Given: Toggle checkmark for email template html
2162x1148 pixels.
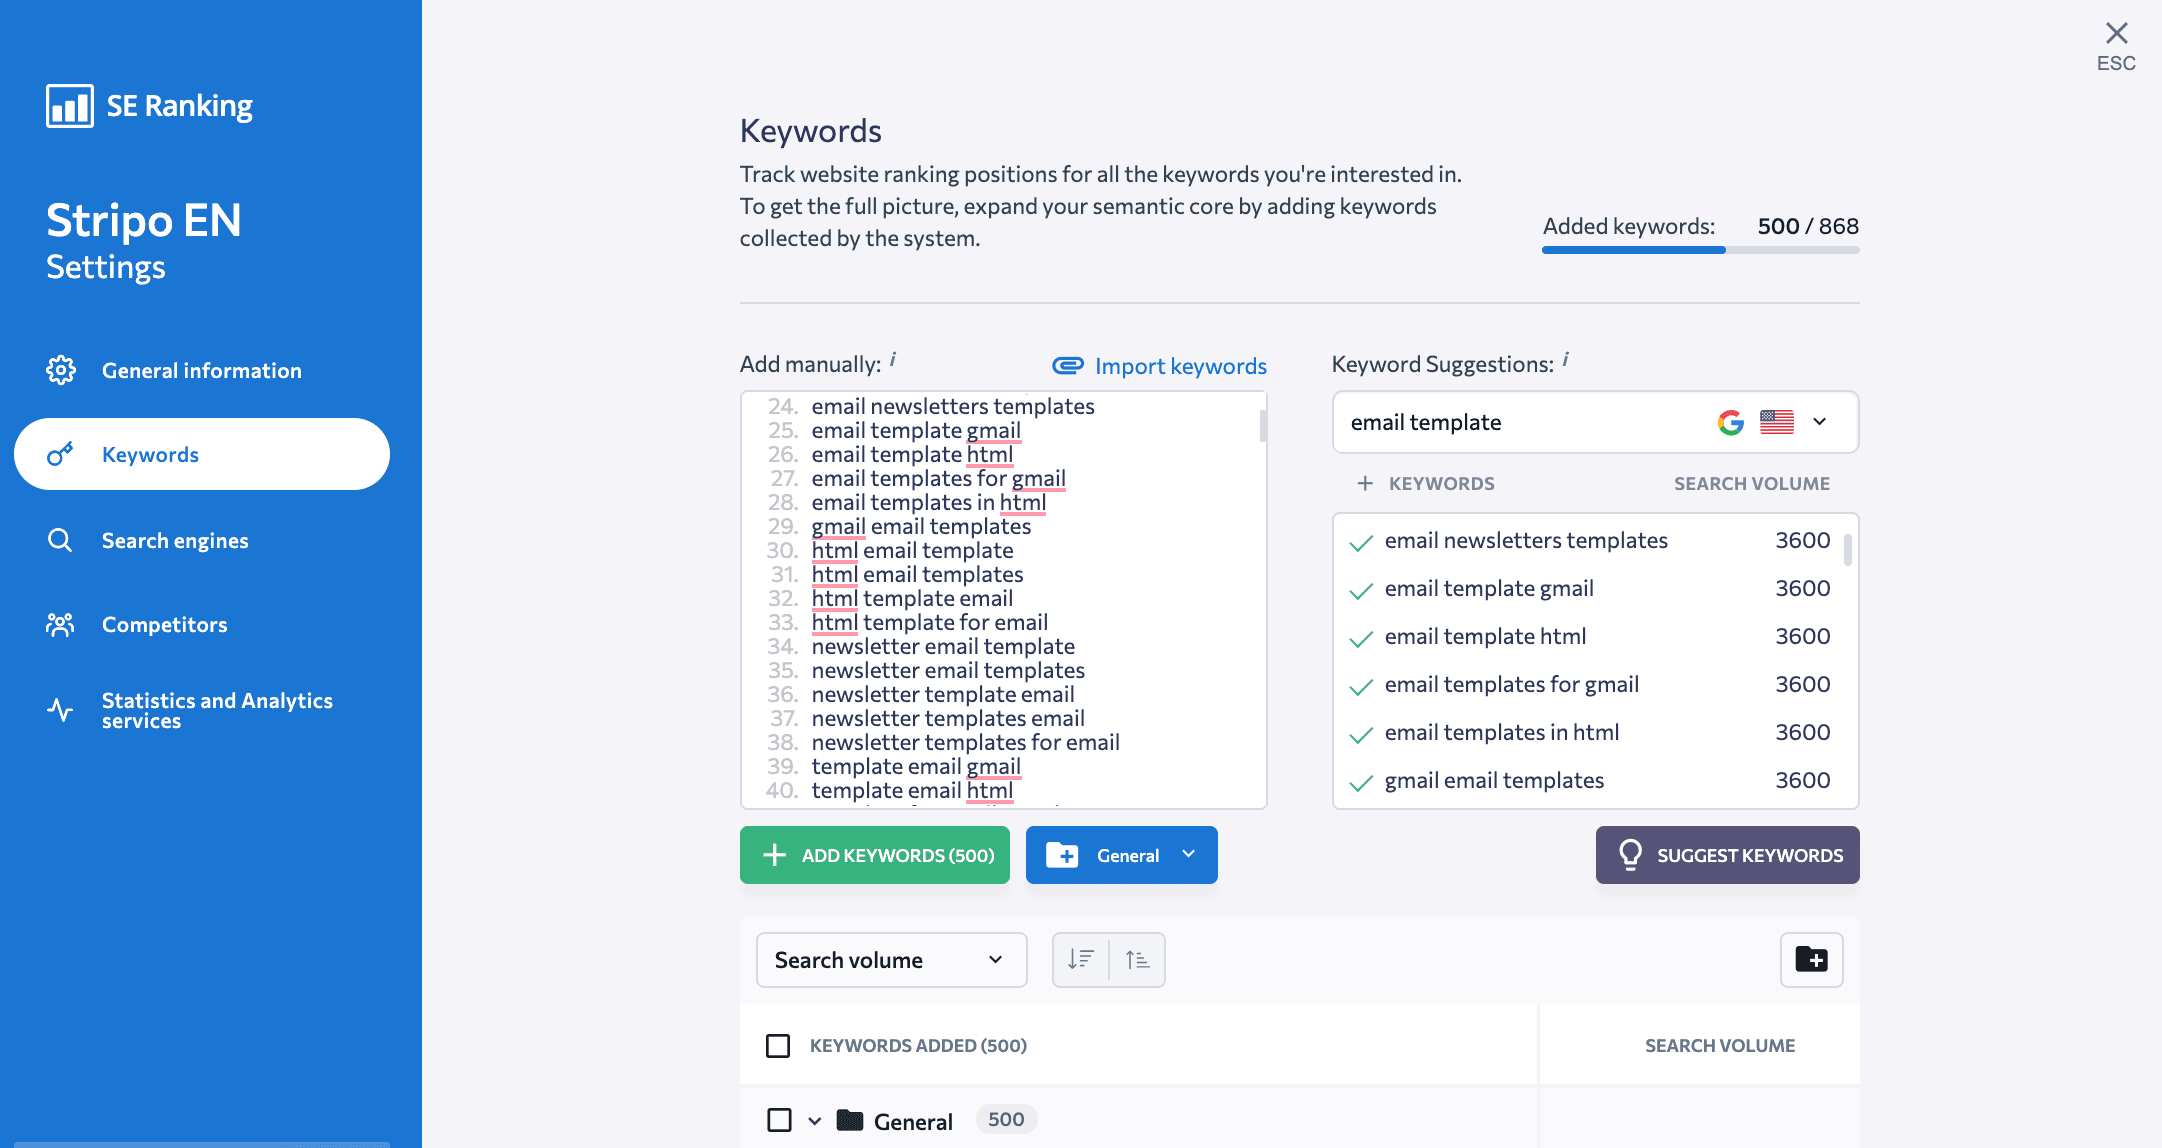Looking at the screenshot, I should (x=1361, y=639).
